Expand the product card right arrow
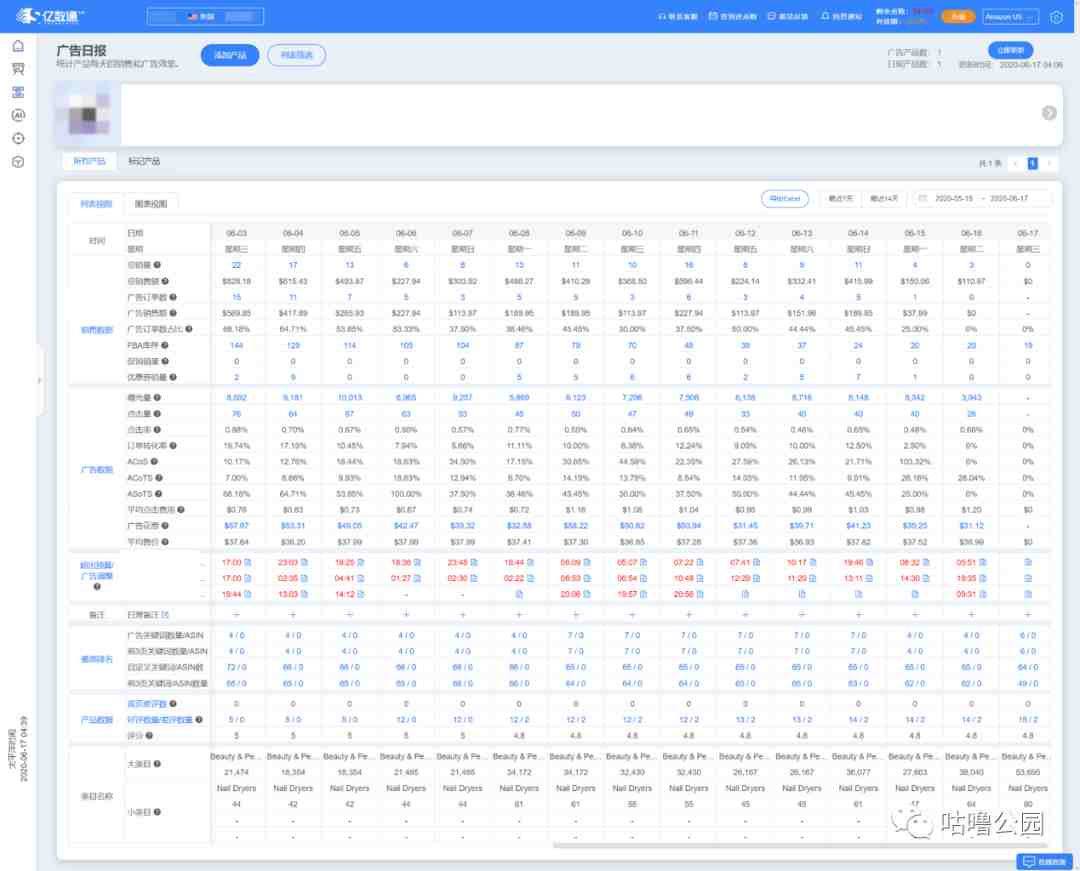Screen dimensions: 1080x871 pyautogui.click(x=1049, y=113)
